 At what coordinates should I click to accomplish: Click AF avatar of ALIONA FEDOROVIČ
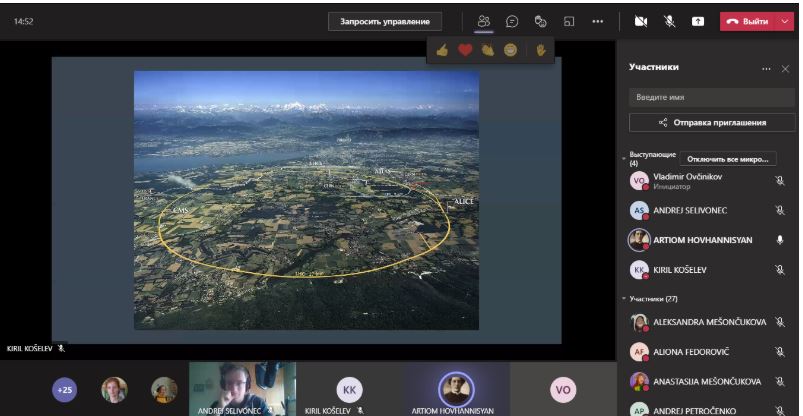click(639, 352)
